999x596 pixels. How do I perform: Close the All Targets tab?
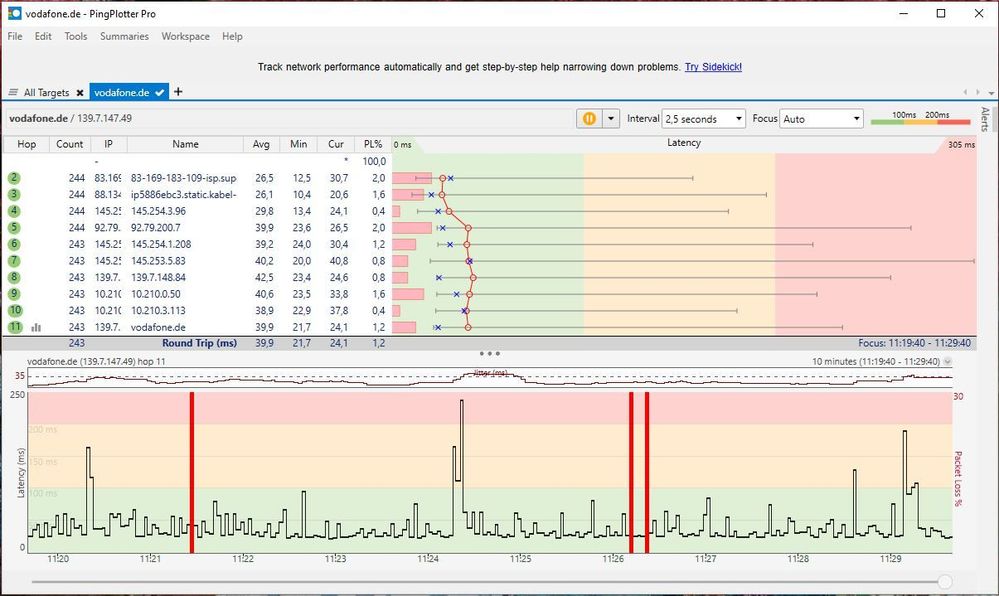(80, 93)
